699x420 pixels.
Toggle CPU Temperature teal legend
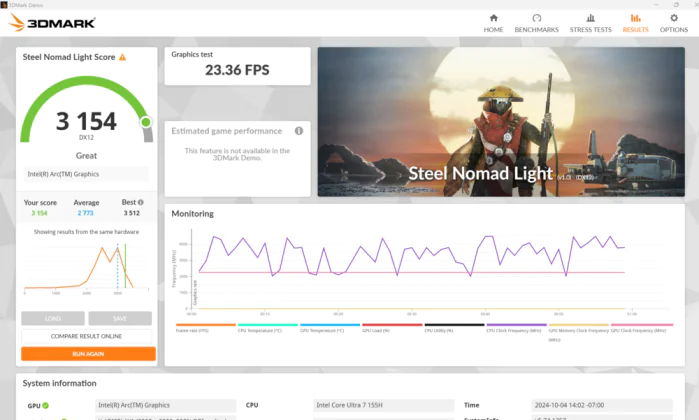(267, 328)
